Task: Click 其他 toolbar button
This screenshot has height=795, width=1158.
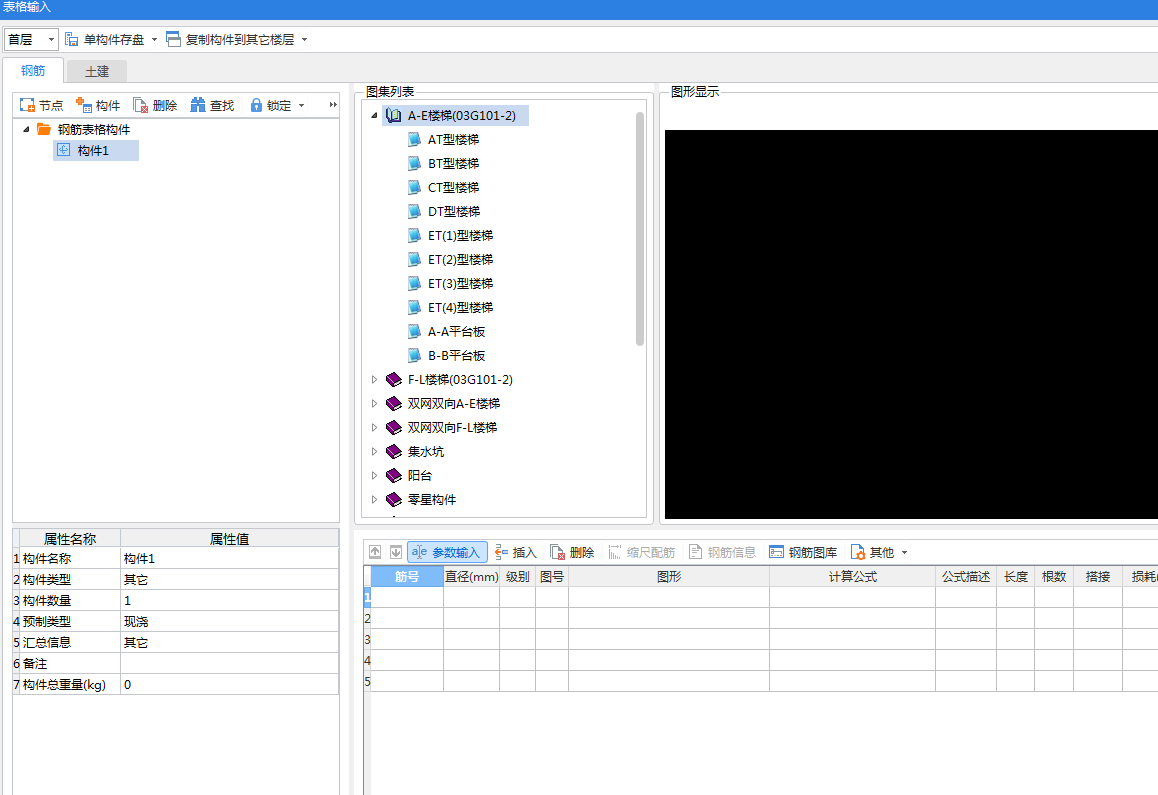Action: (872, 552)
